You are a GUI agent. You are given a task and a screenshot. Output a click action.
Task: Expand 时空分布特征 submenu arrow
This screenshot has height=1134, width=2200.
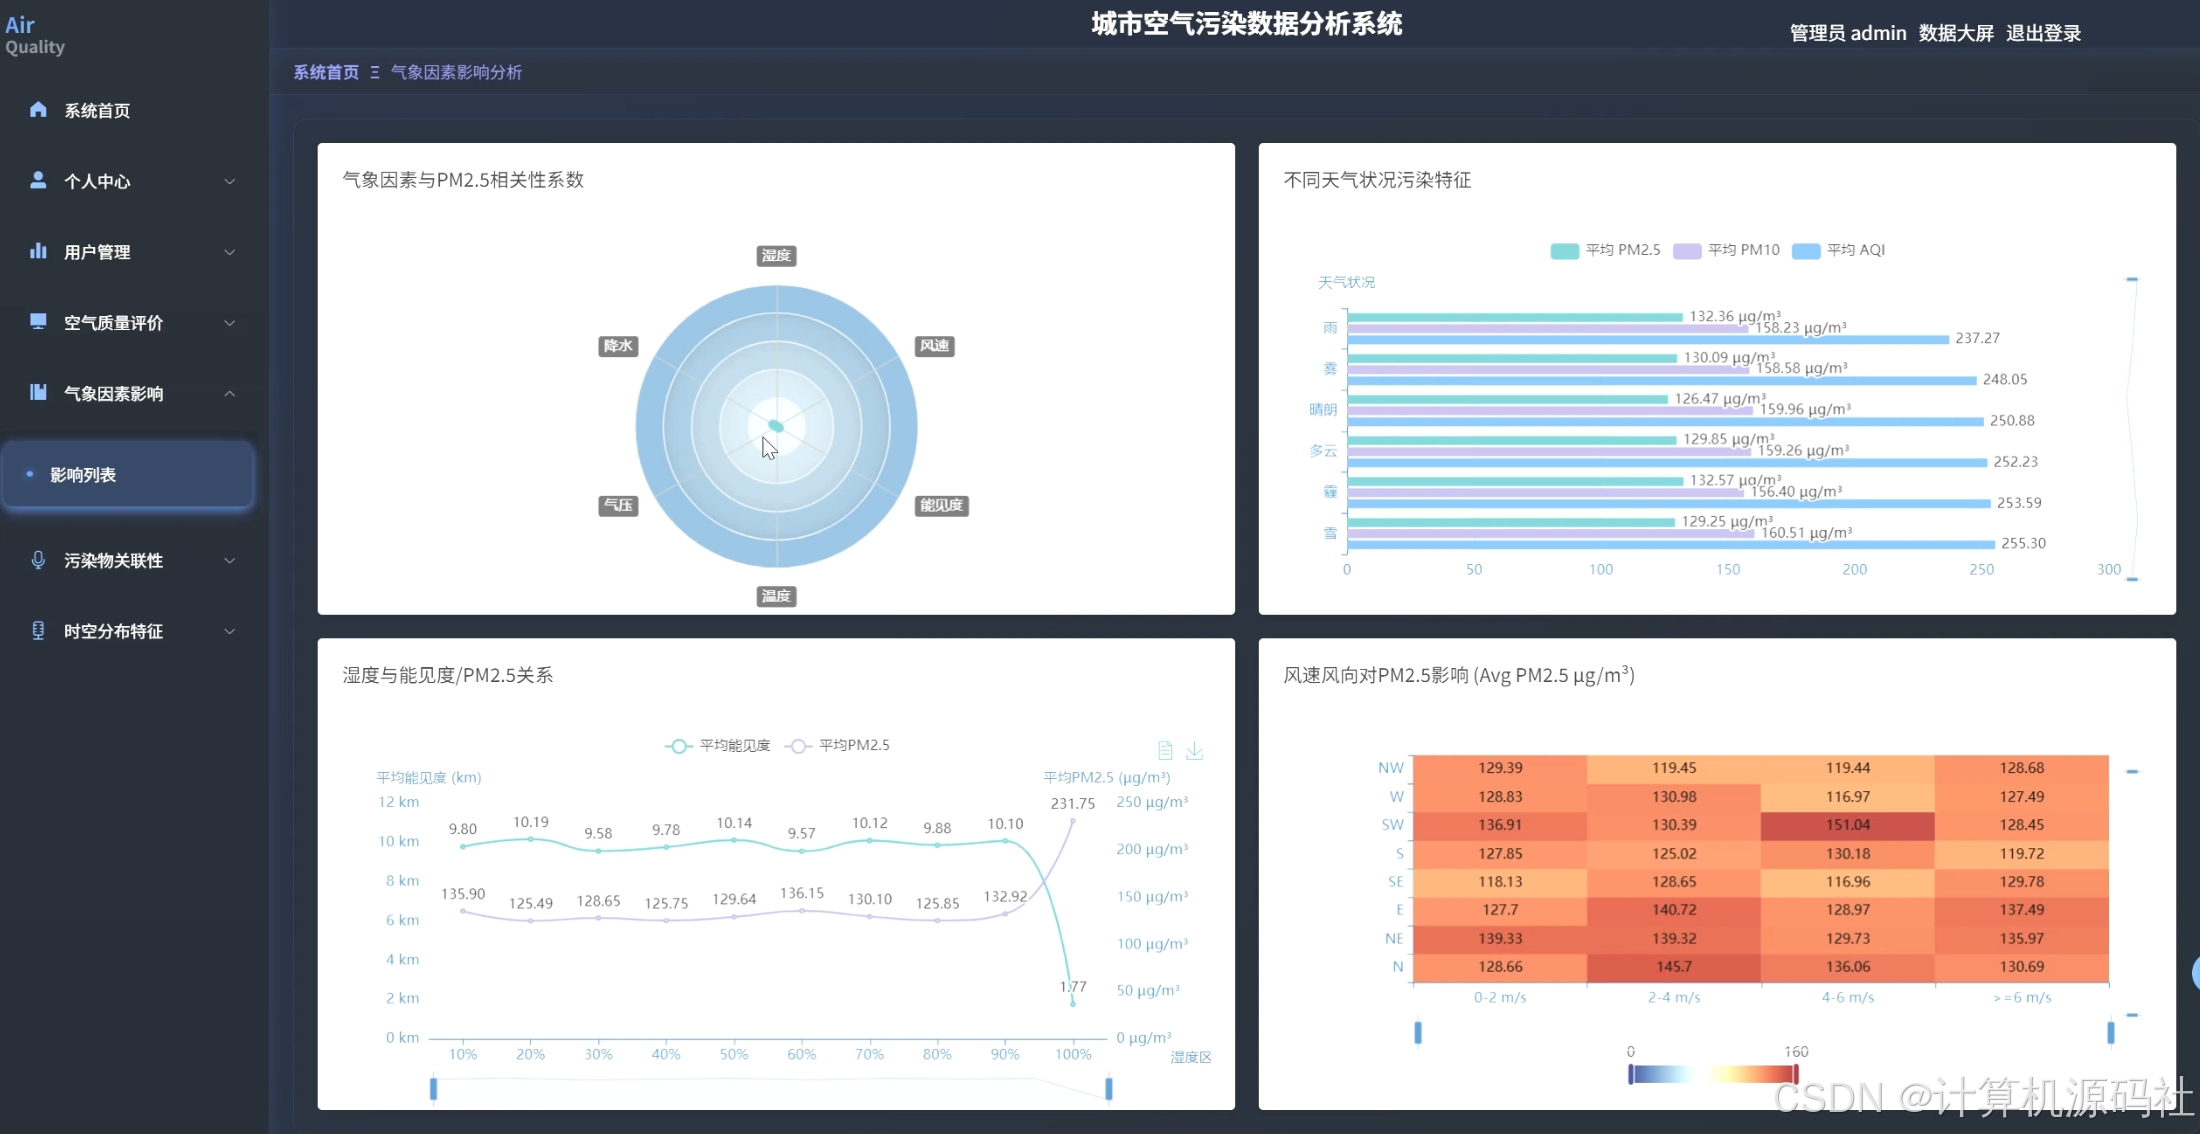[x=230, y=632]
